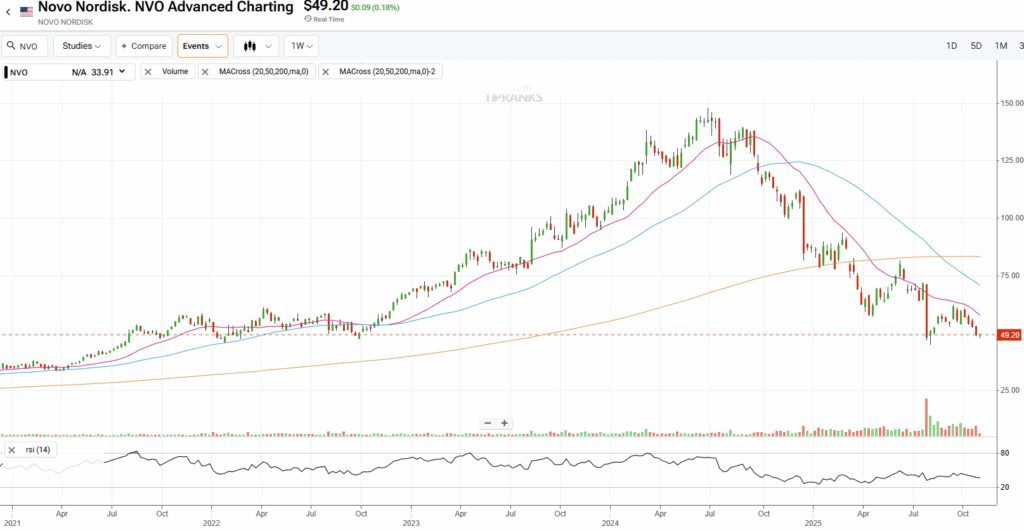Expand the Events dropdown
This screenshot has height=531, width=1024.
202,46
